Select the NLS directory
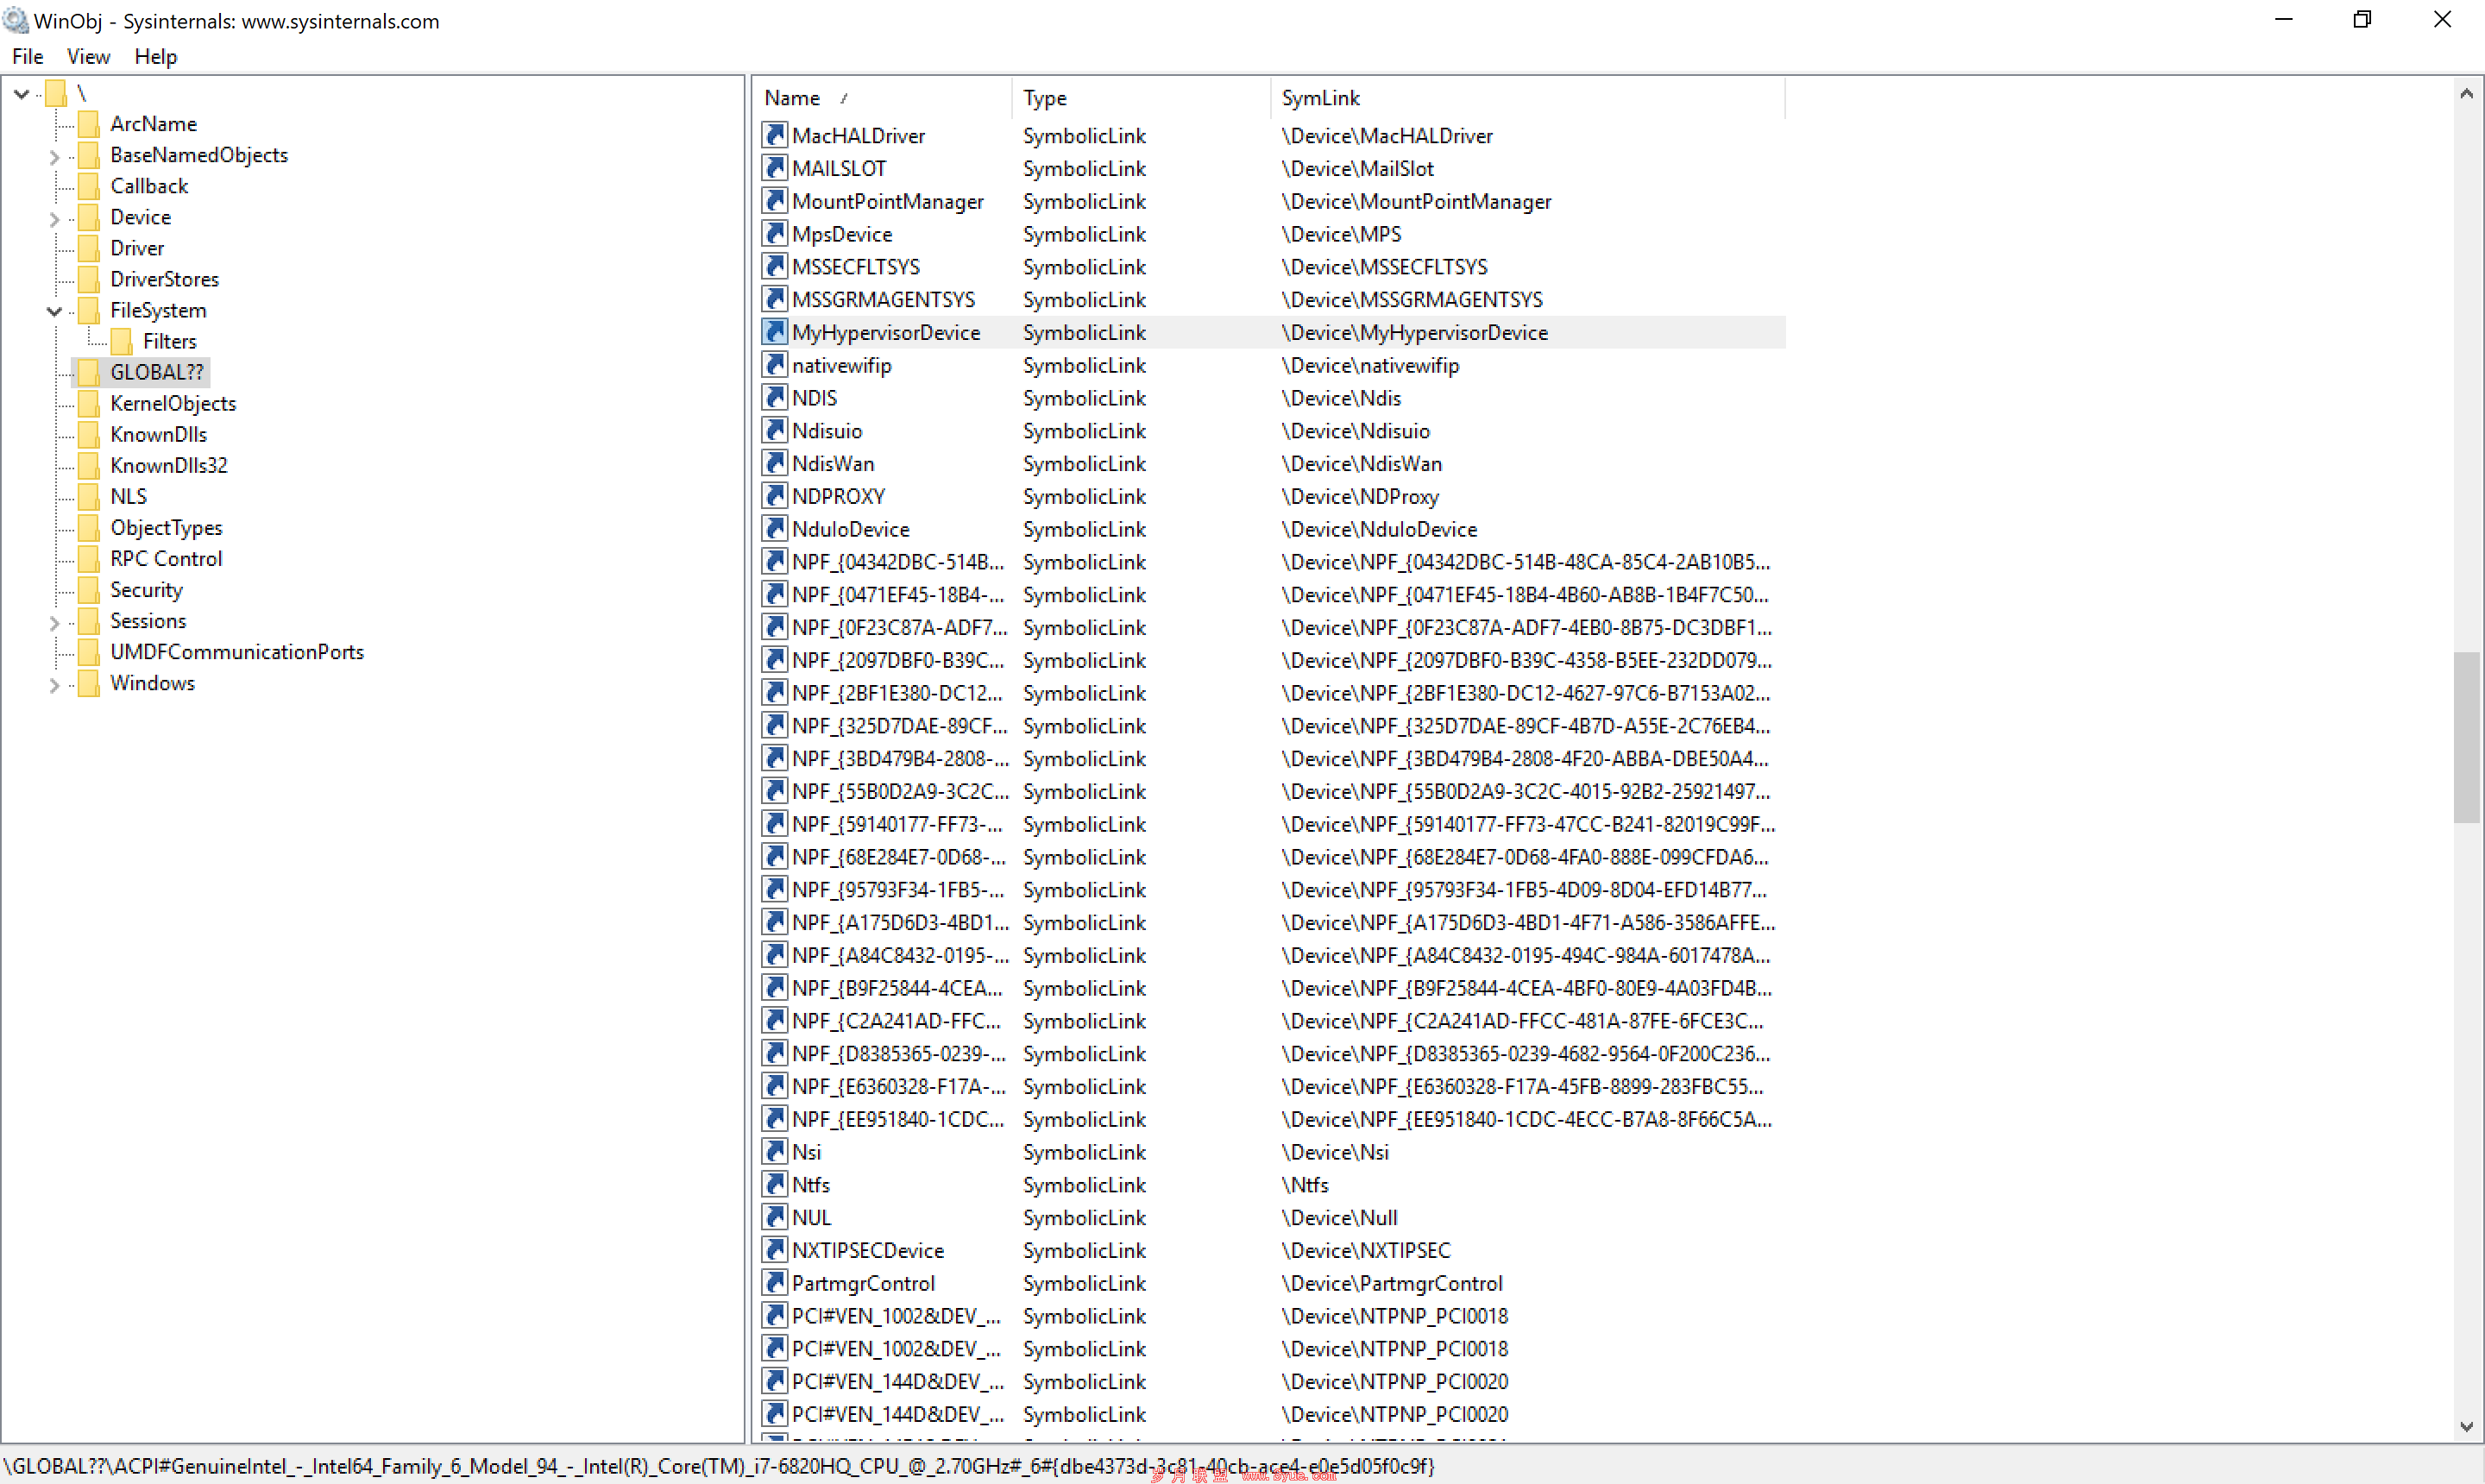Viewport: 2485px width, 1484px height. coord(128,496)
